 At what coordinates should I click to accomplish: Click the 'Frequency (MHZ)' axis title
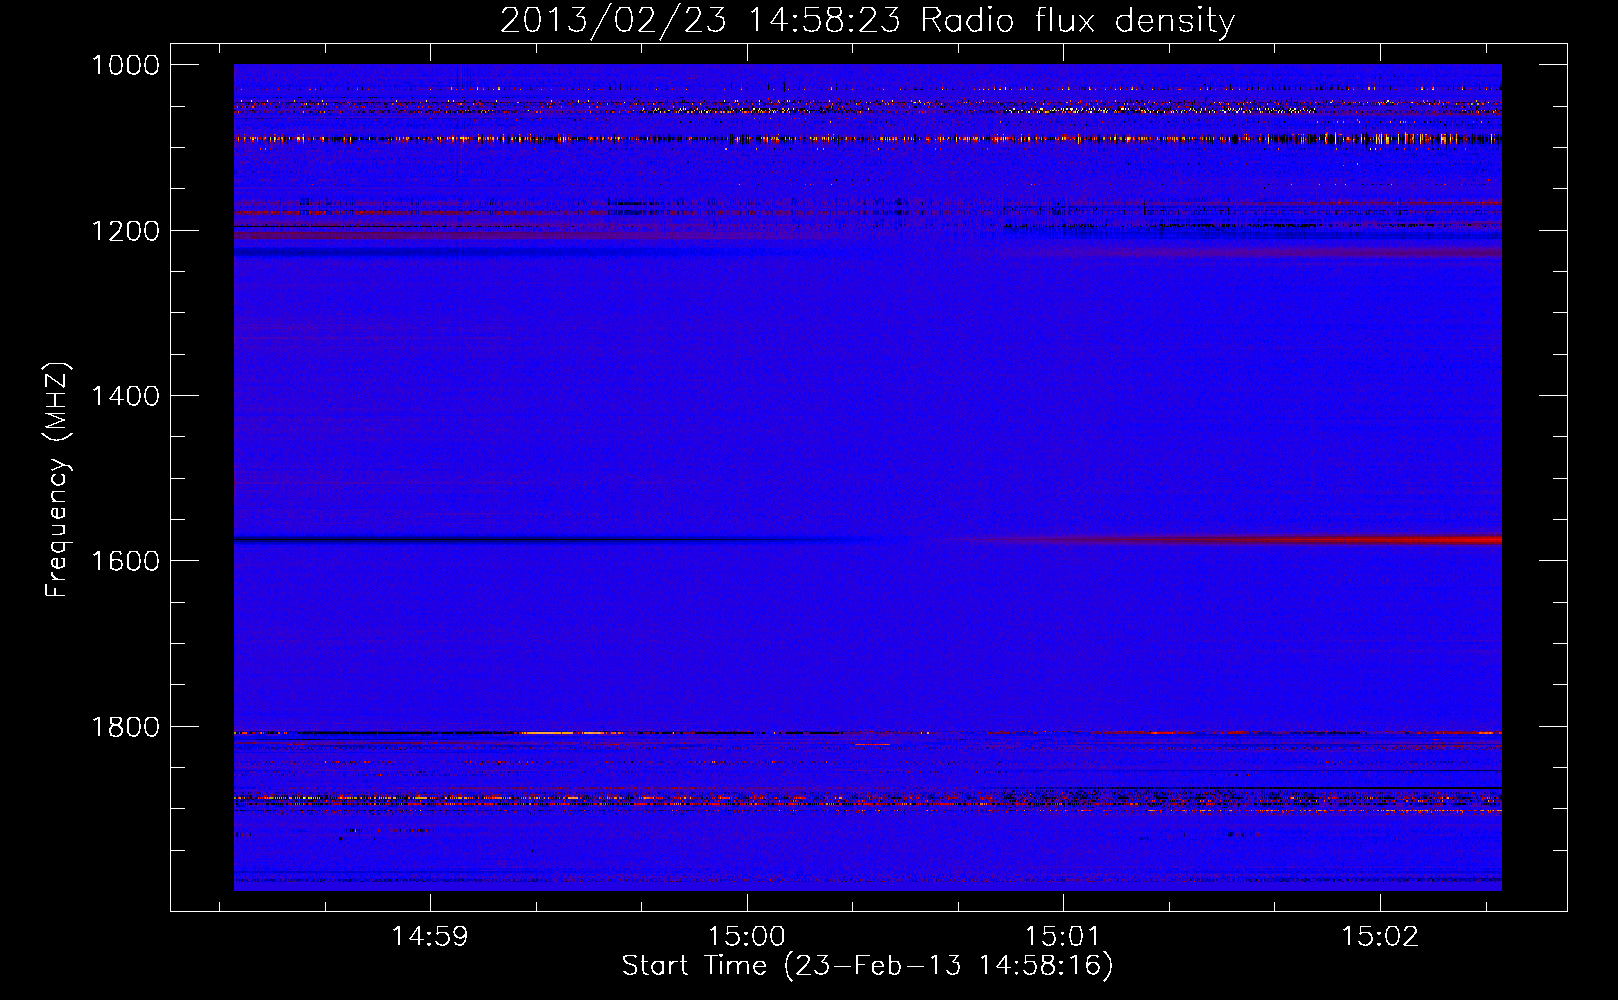tap(58, 480)
